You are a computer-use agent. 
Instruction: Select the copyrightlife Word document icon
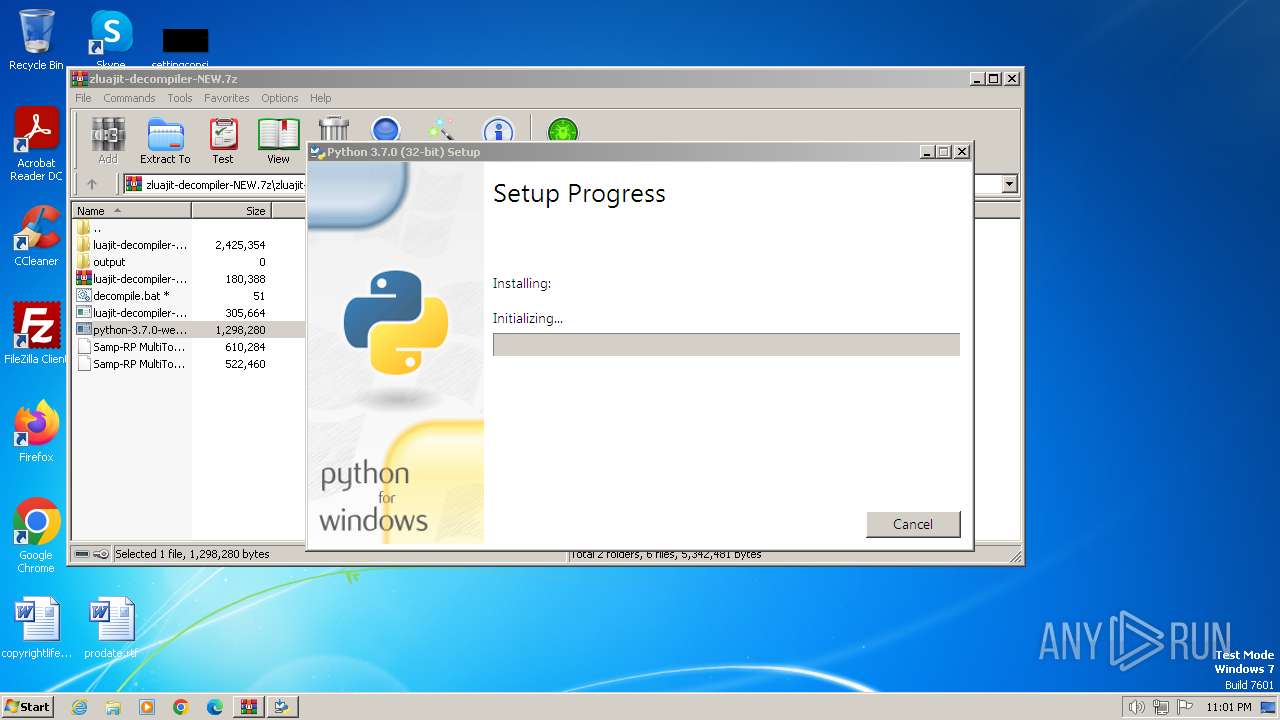[x=36, y=628]
